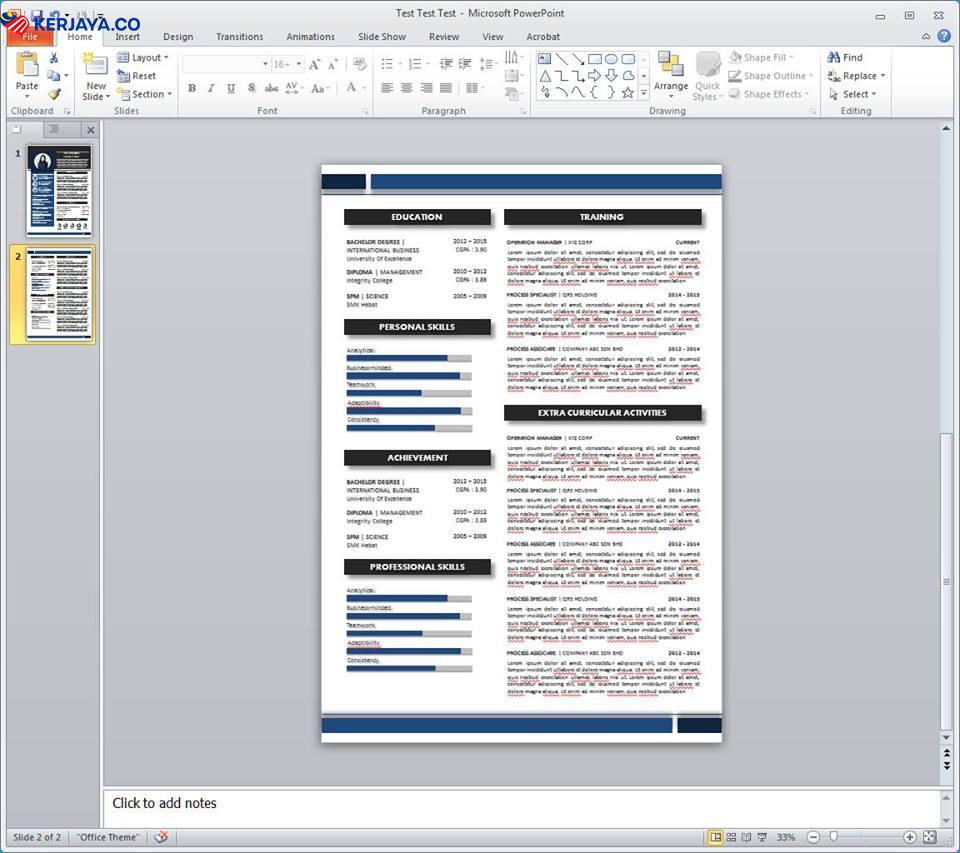Open the Review tab
This screenshot has width=960, height=853.
click(x=444, y=37)
